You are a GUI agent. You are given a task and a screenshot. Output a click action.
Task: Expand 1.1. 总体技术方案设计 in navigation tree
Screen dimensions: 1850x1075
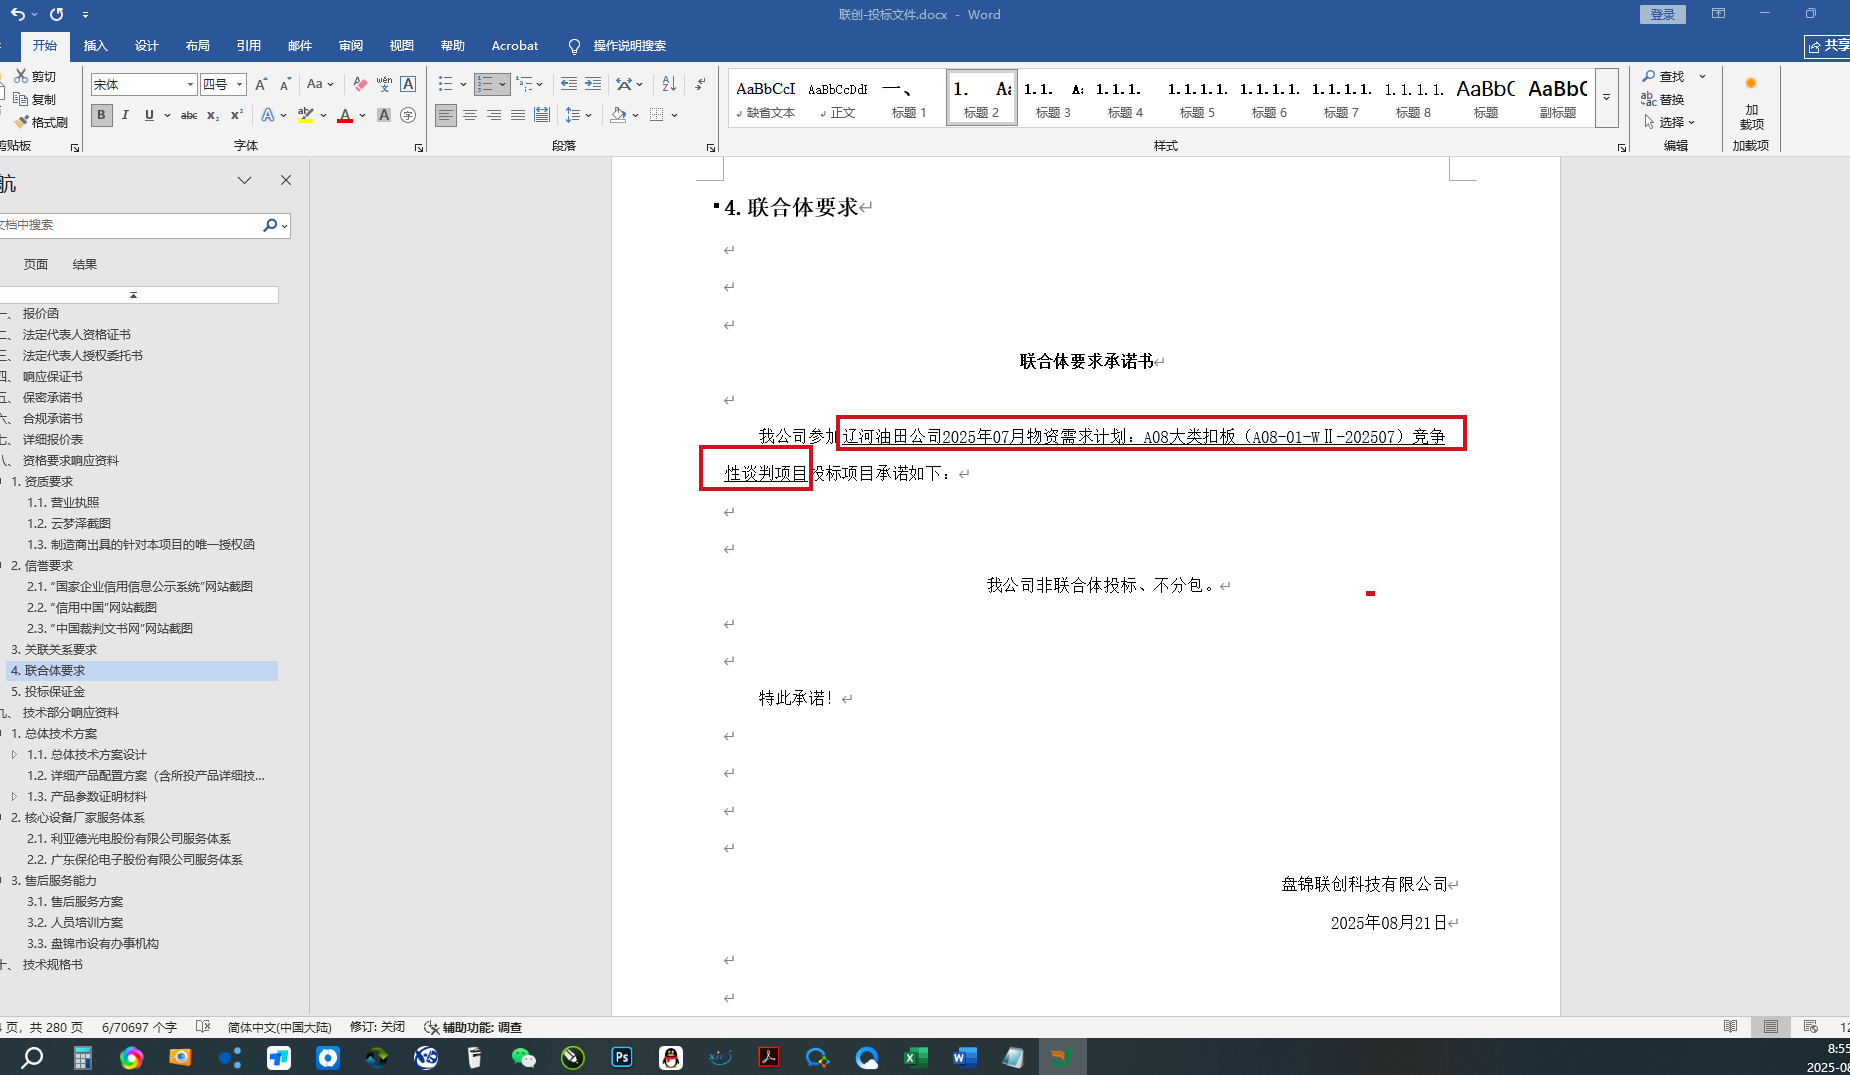[x=14, y=754]
